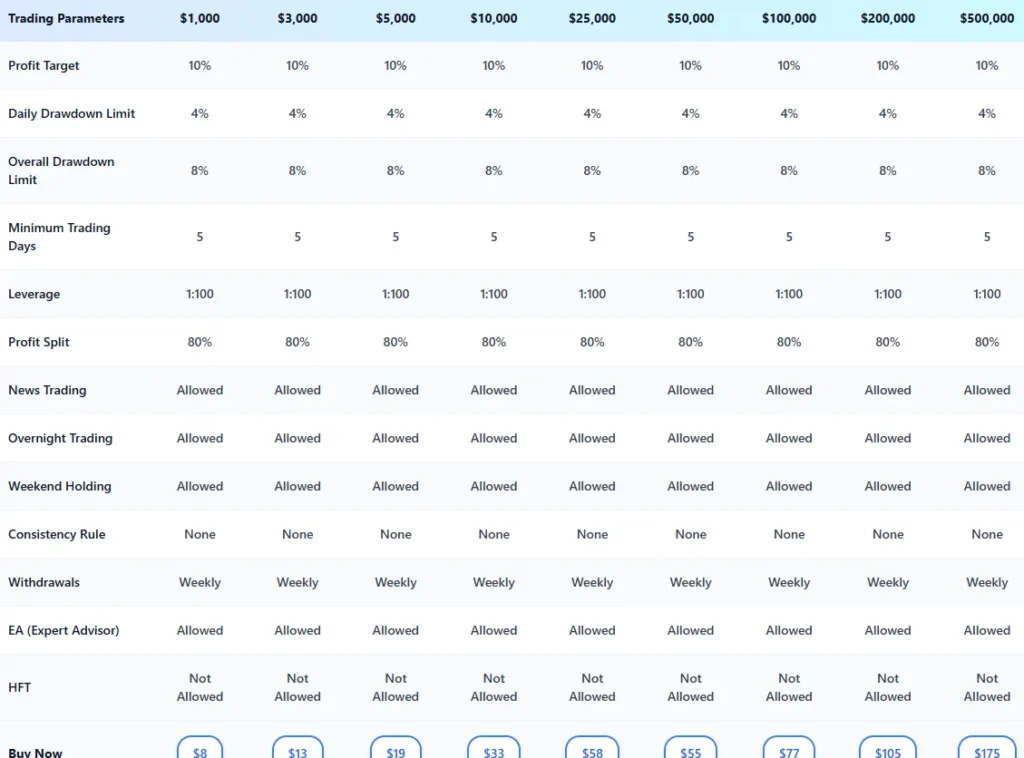Select the $1,000 column header
Screen dimensions: 1024x758
point(200,18)
